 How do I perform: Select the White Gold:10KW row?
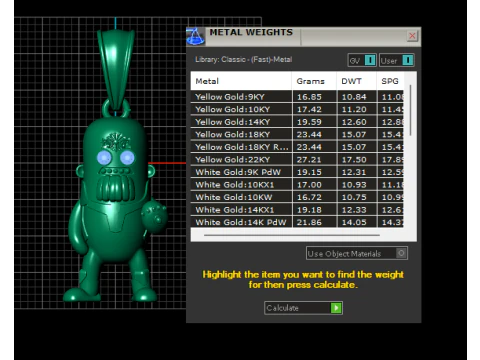point(297,197)
